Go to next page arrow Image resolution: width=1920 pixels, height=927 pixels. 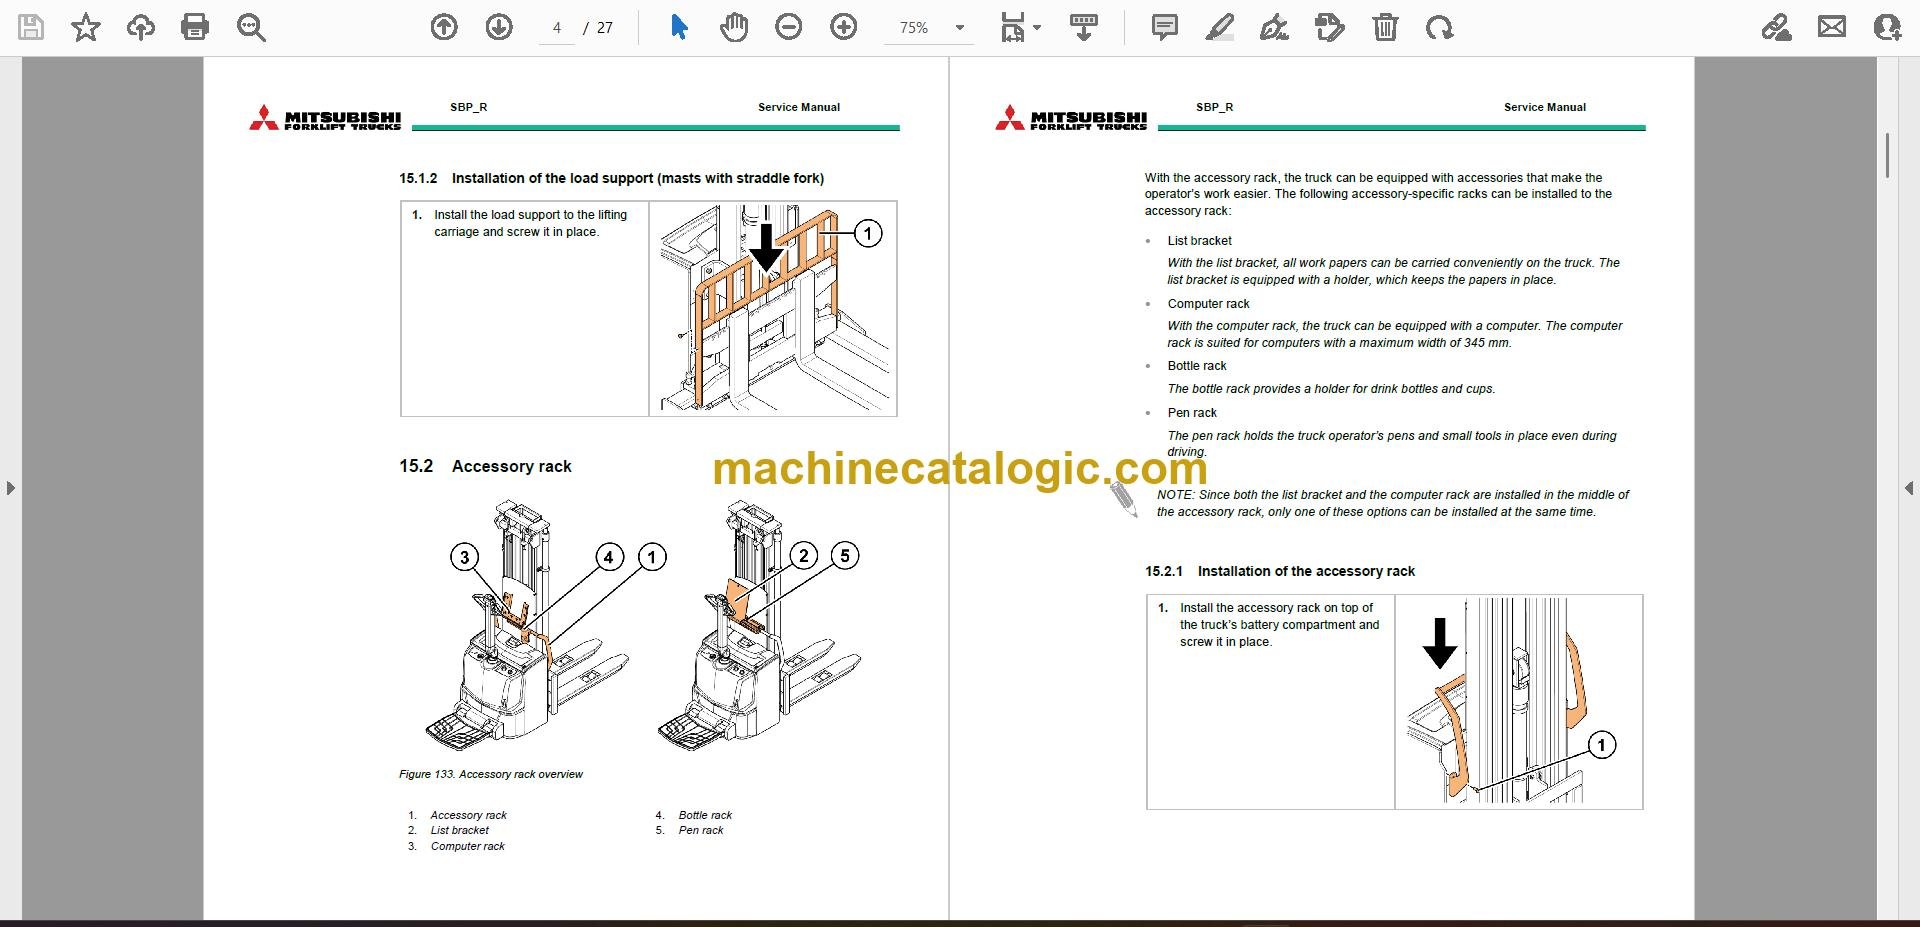point(499,27)
